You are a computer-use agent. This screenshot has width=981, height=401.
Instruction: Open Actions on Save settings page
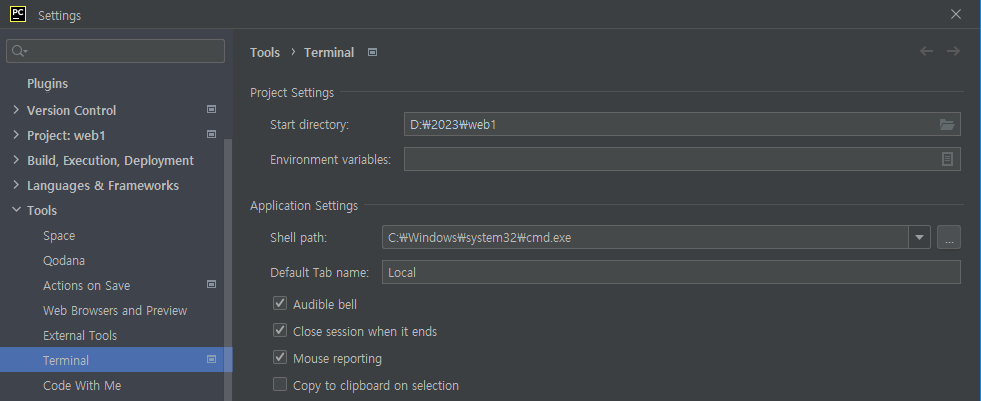coord(86,286)
